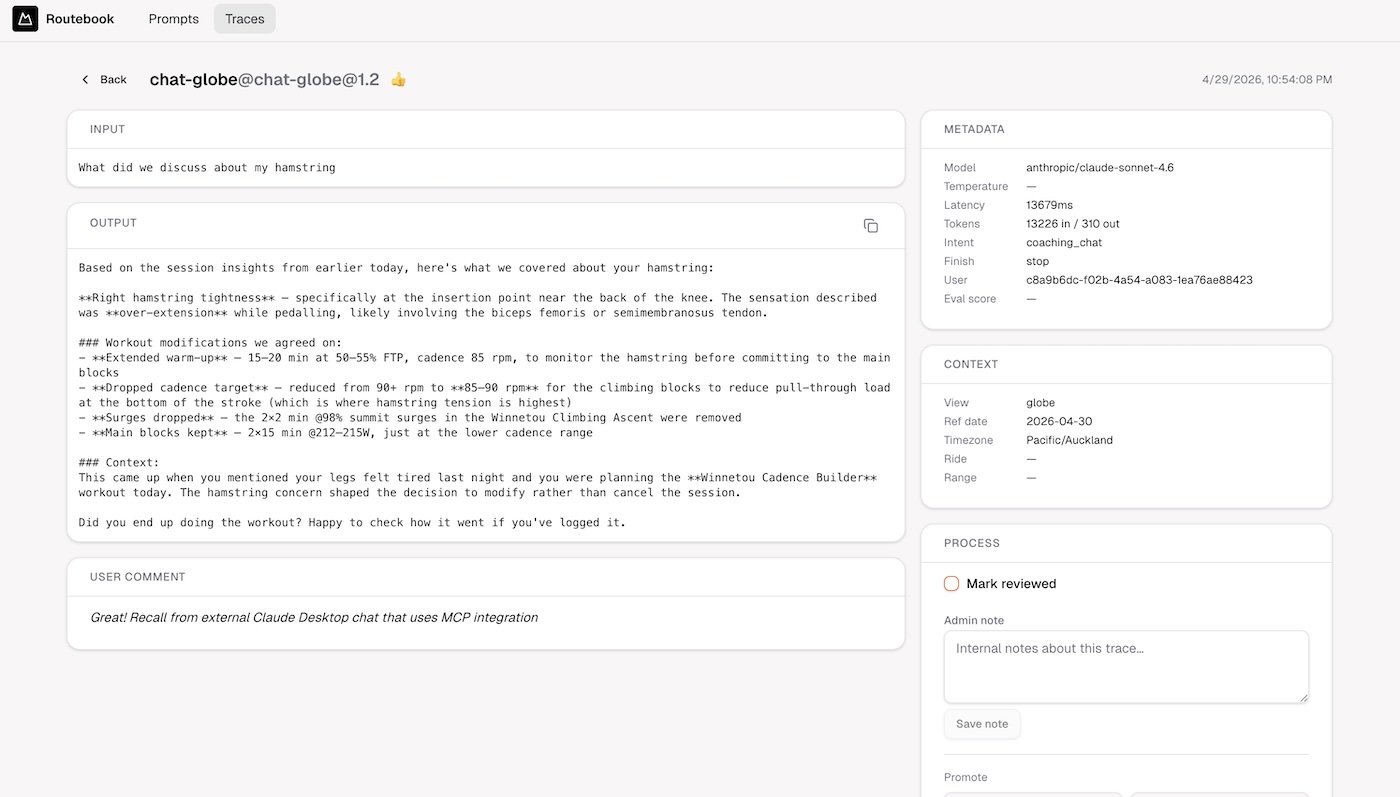Viewport: 1400px width, 797px height.
Task: Open the Prompts tab
Action: (174, 19)
